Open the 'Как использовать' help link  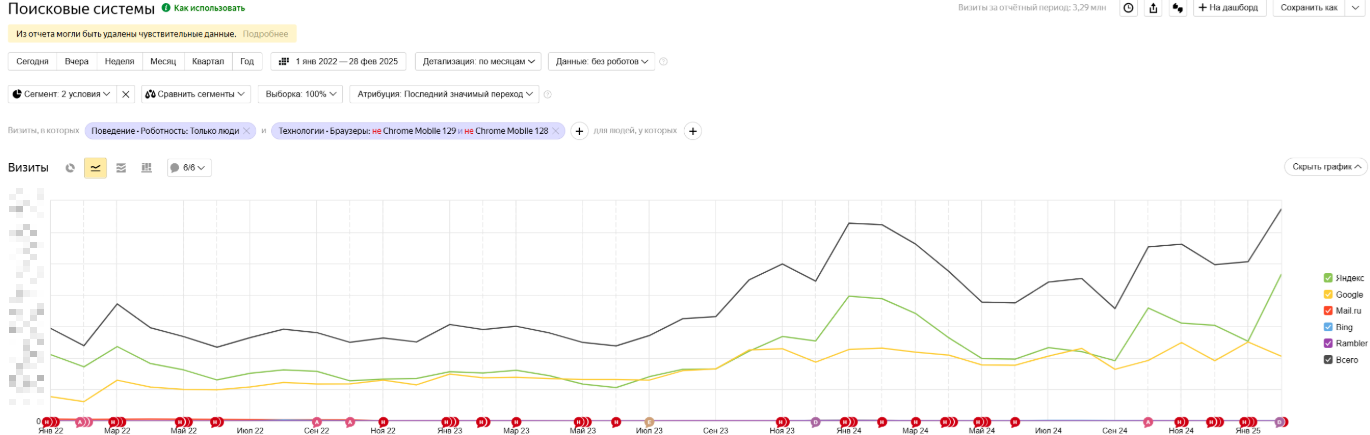click(203, 8)
